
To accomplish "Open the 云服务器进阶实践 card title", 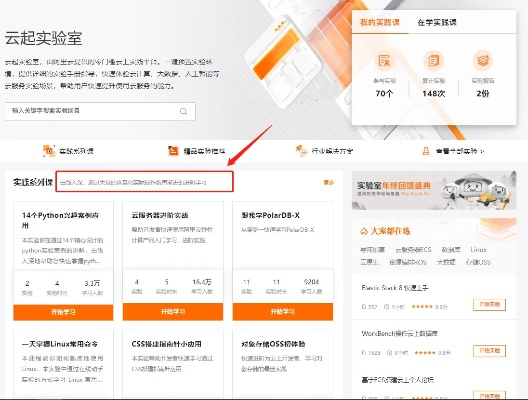I will point(160,215).
